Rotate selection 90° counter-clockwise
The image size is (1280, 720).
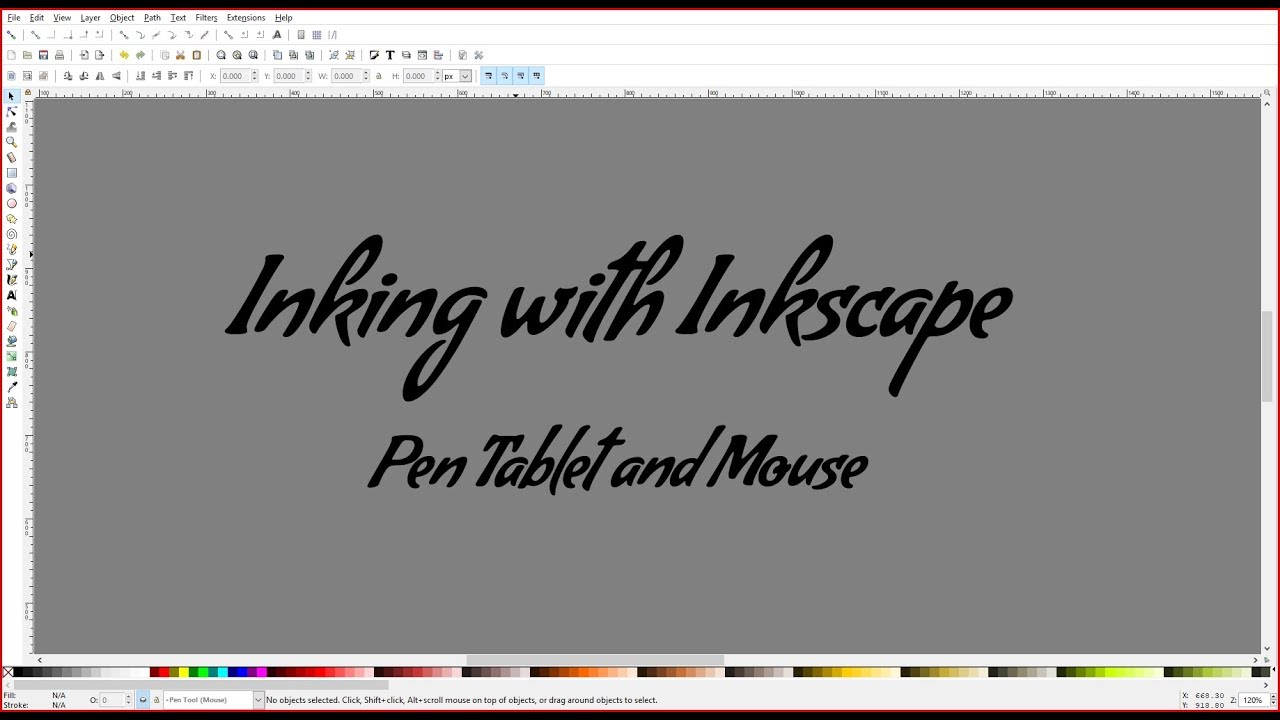67,76
